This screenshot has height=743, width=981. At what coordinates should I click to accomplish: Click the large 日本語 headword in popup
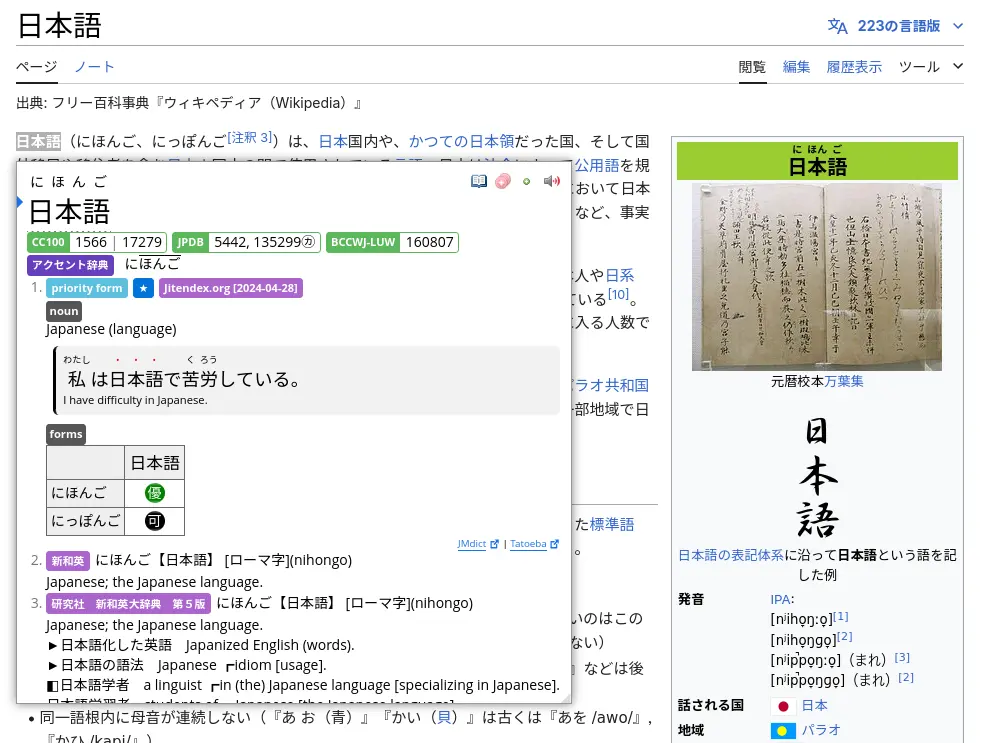click(x=69, y=212)
